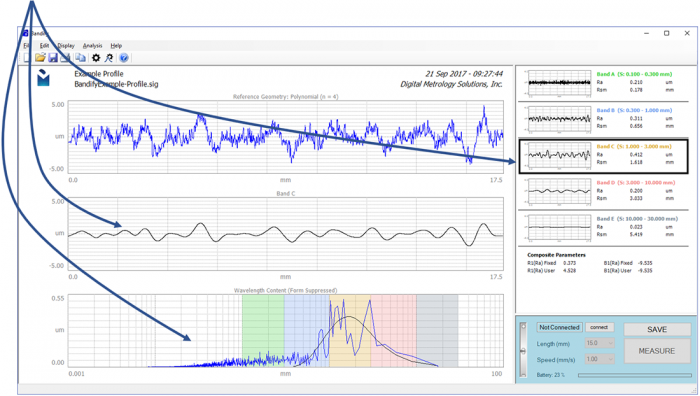
Task: Click the Band B Rsm value 0.656
Action: coord(636,126)
